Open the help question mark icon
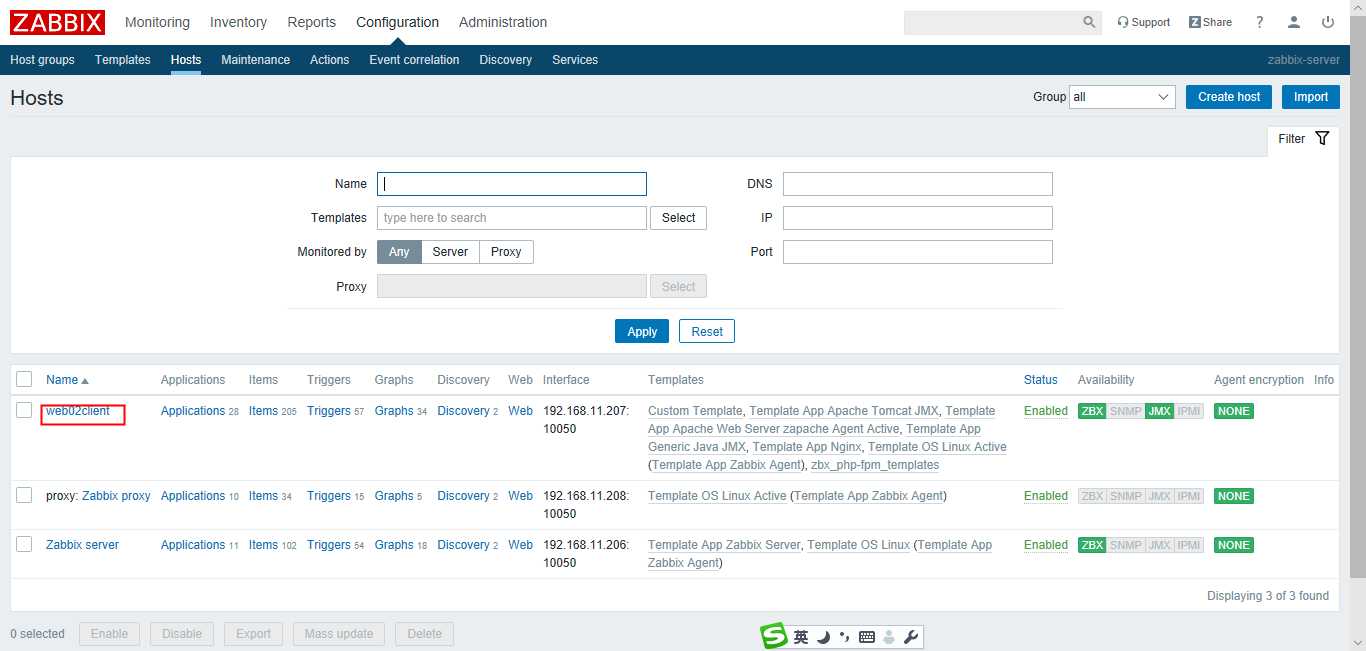 tap(1259, 22)
